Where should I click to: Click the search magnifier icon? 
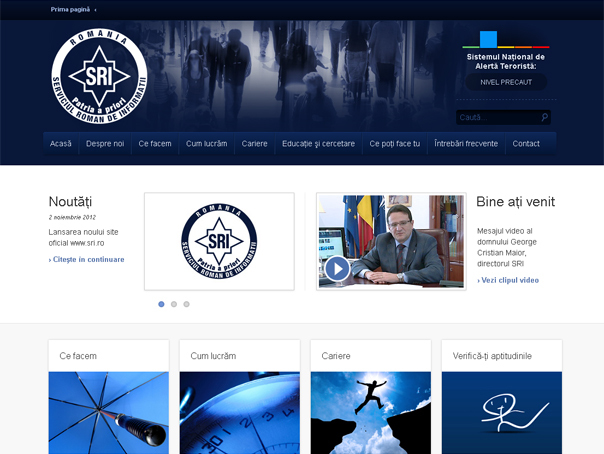[x=544, y=117]
